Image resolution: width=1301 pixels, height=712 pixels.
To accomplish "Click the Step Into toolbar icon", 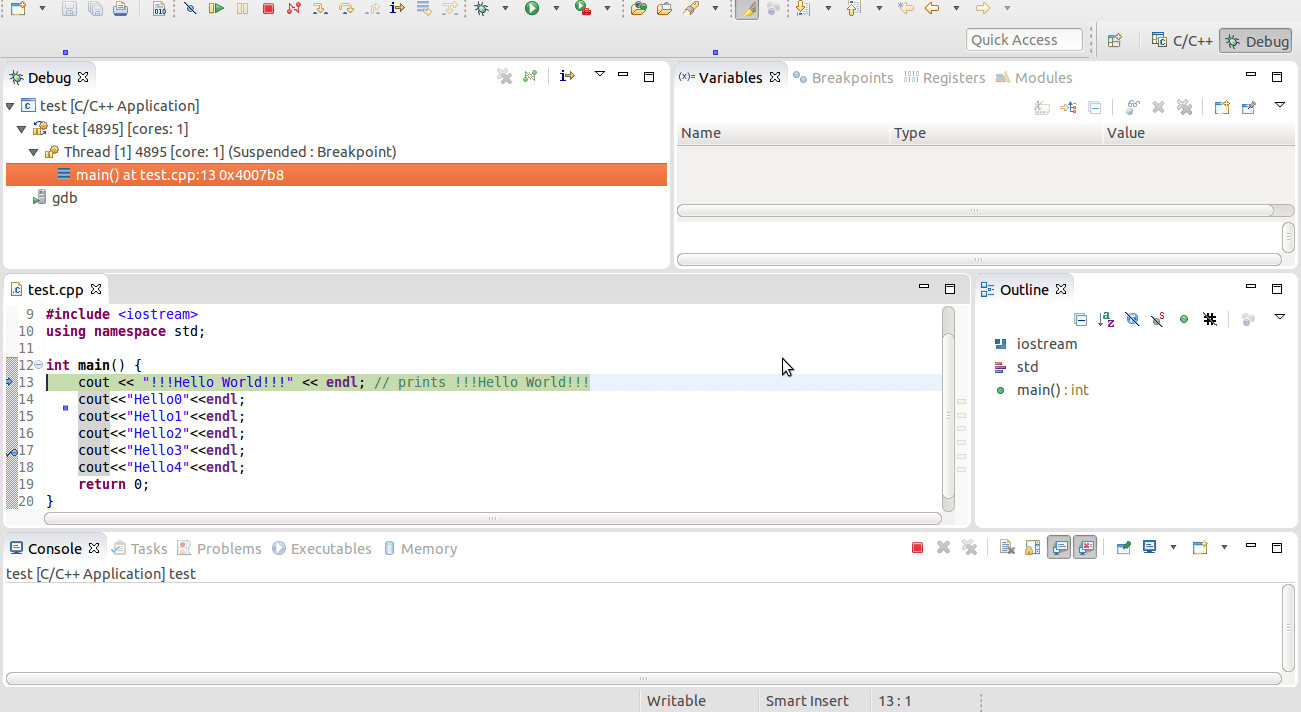I will [320, 9].
